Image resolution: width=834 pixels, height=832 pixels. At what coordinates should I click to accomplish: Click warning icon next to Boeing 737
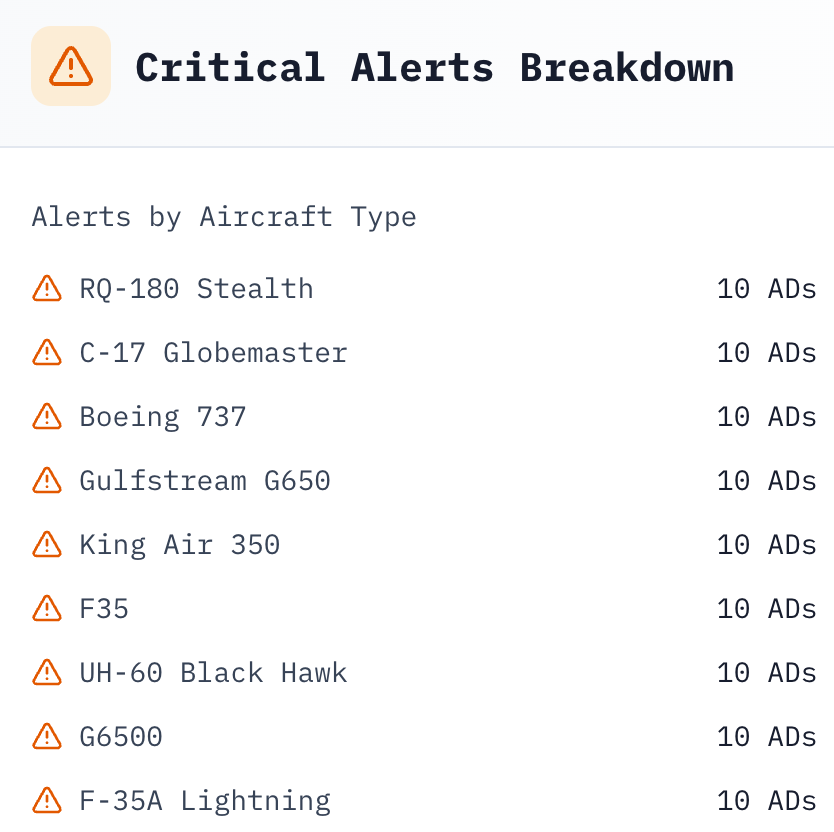point(47,417)
